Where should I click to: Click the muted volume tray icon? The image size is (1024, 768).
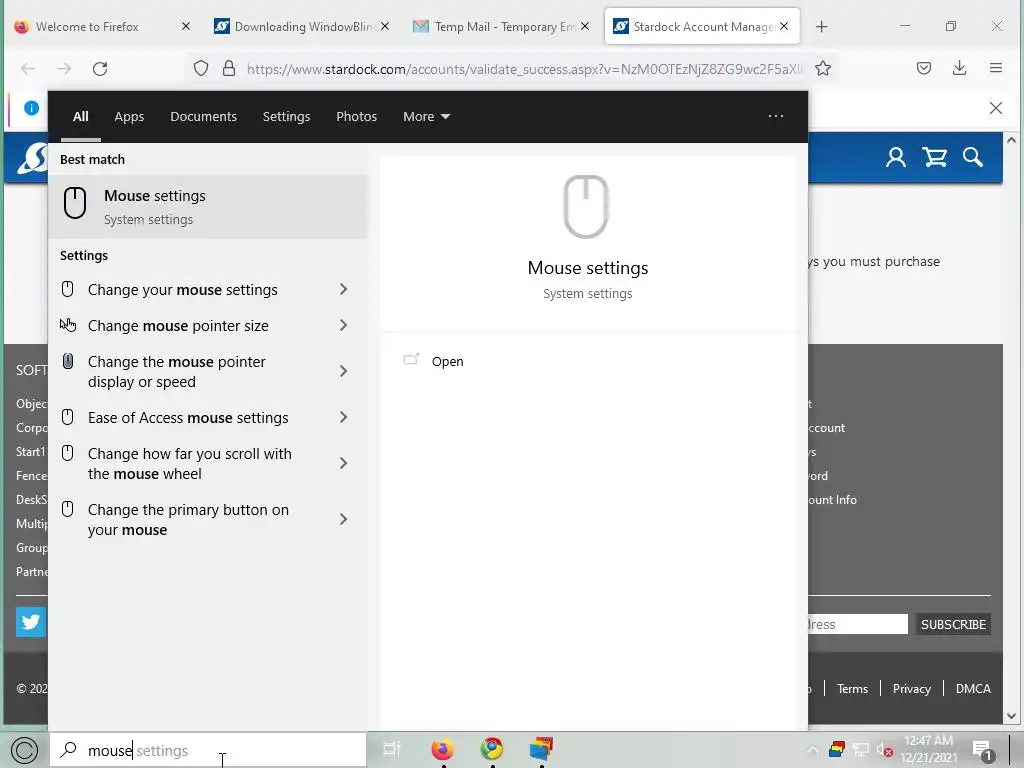click(884, 750)
